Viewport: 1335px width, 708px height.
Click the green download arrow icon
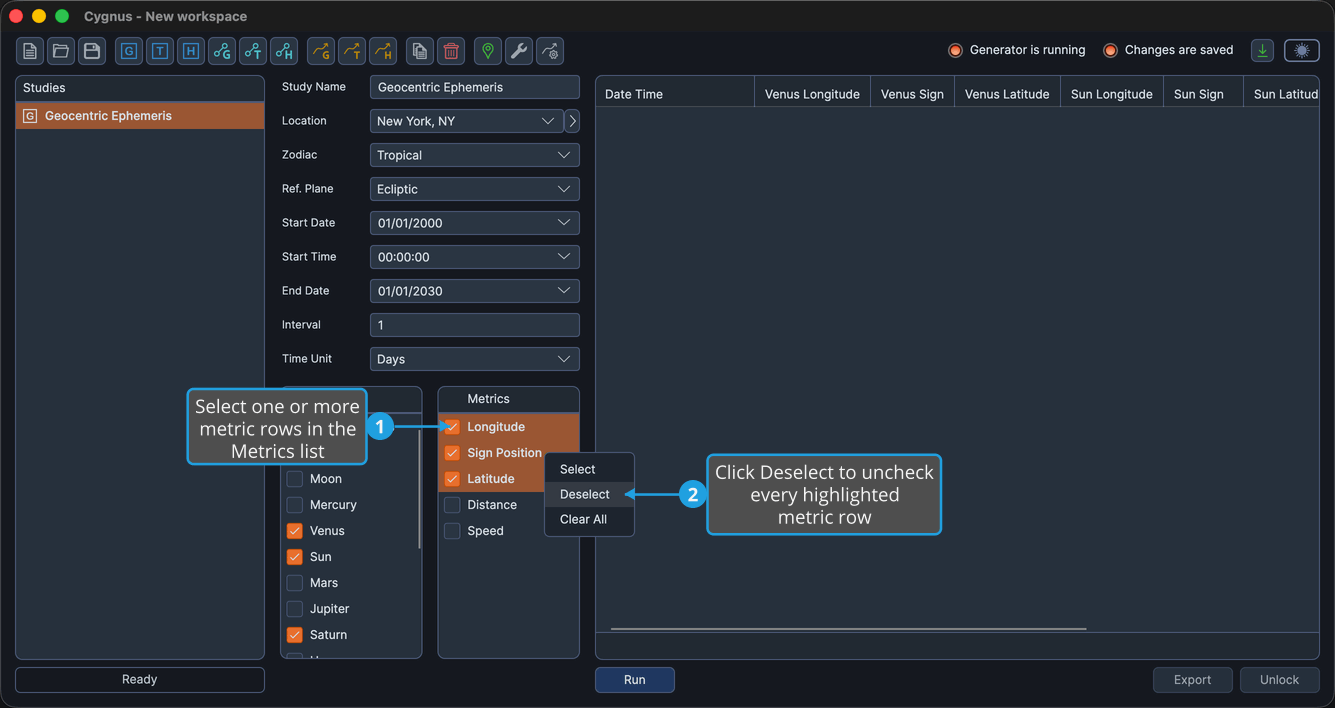[x=1263, y=51]
